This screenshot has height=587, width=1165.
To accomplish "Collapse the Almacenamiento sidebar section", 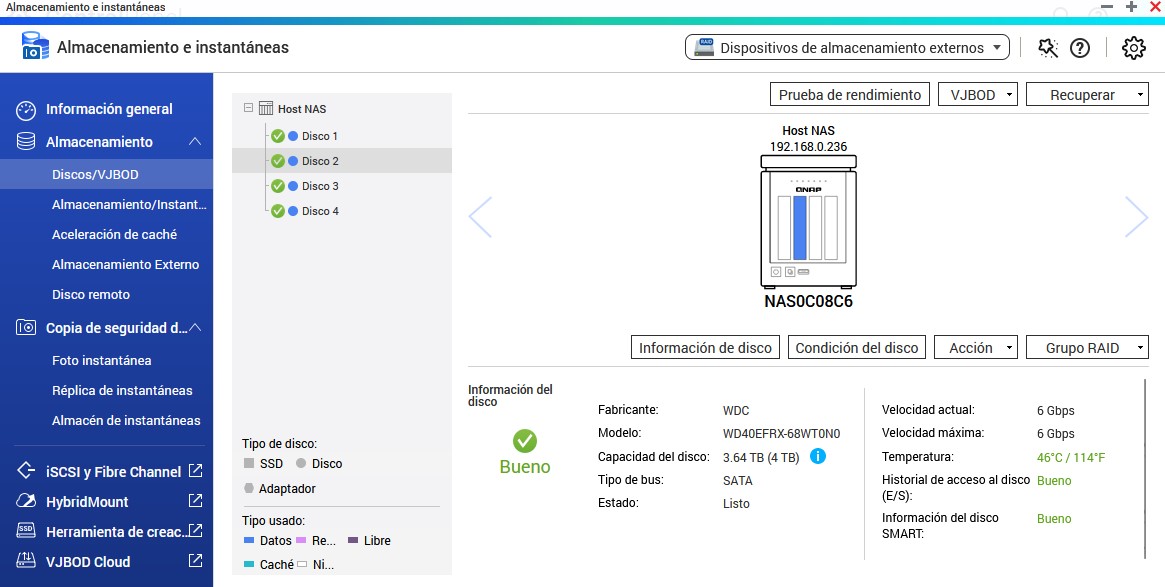I will (195, 142).
